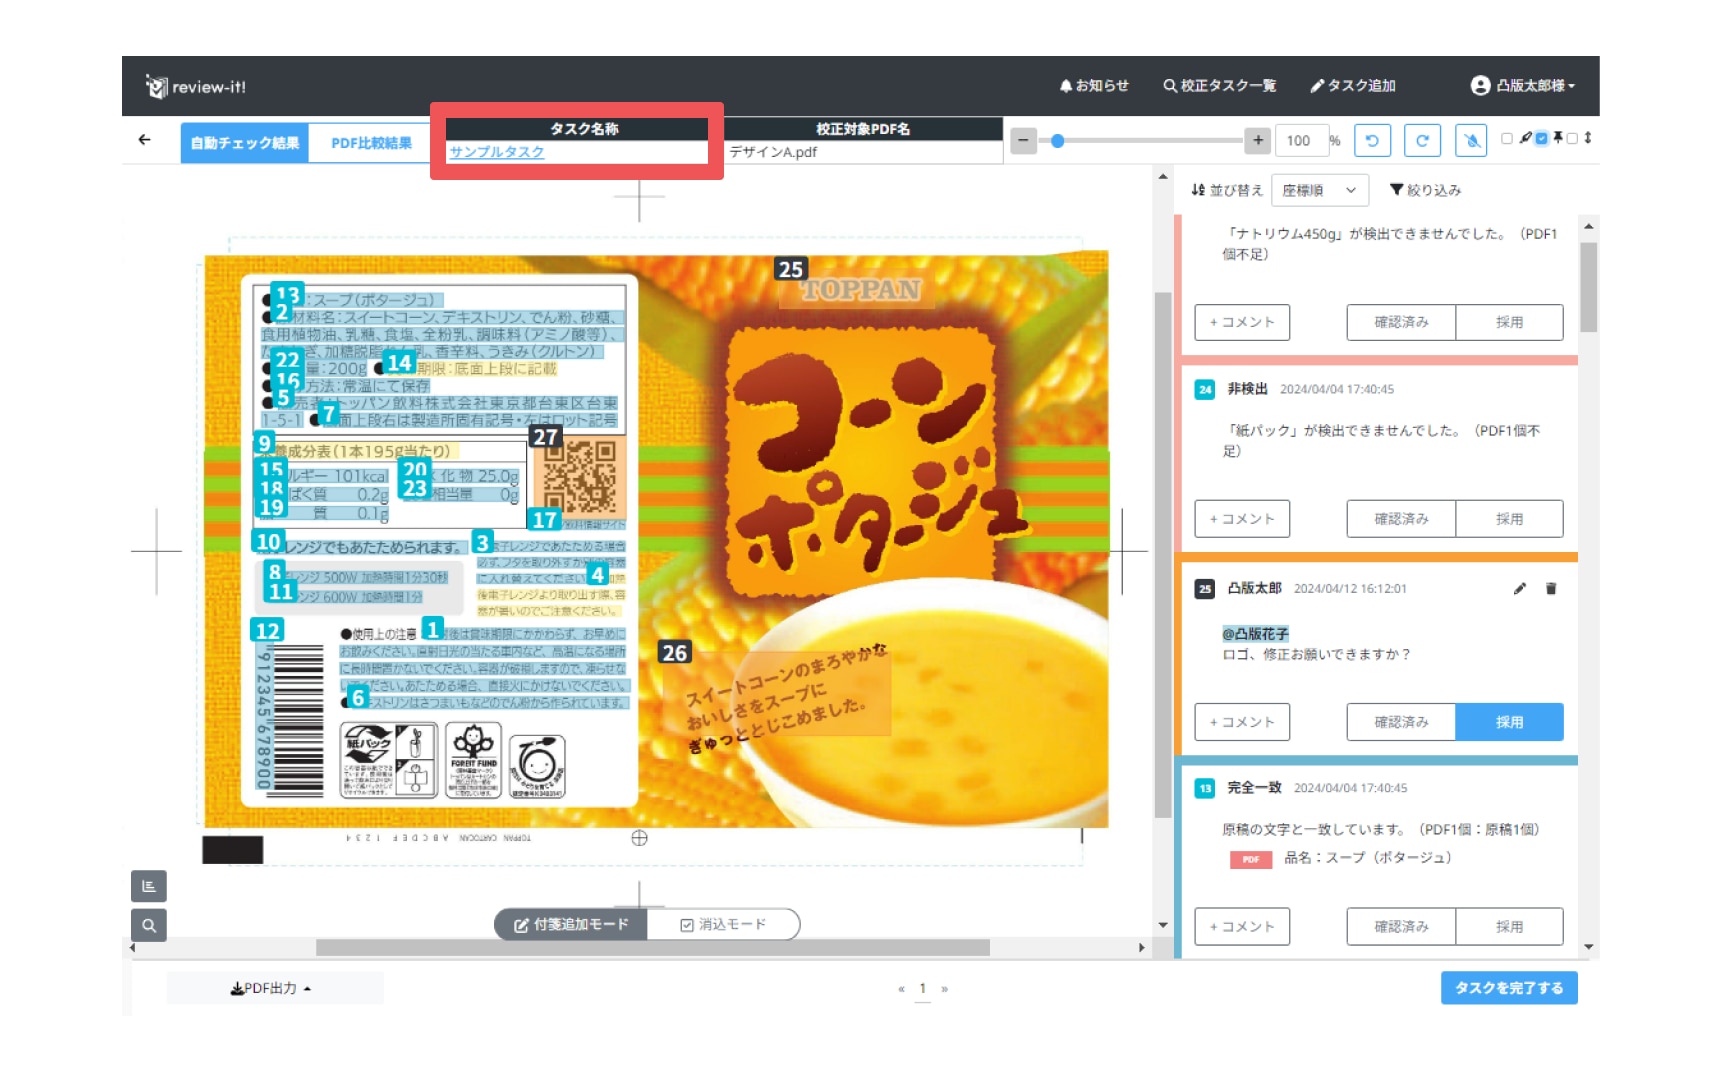Rotate the PDF counterclockwise
Viewport: 1720px width, 1072px height.
[1372, 141]
